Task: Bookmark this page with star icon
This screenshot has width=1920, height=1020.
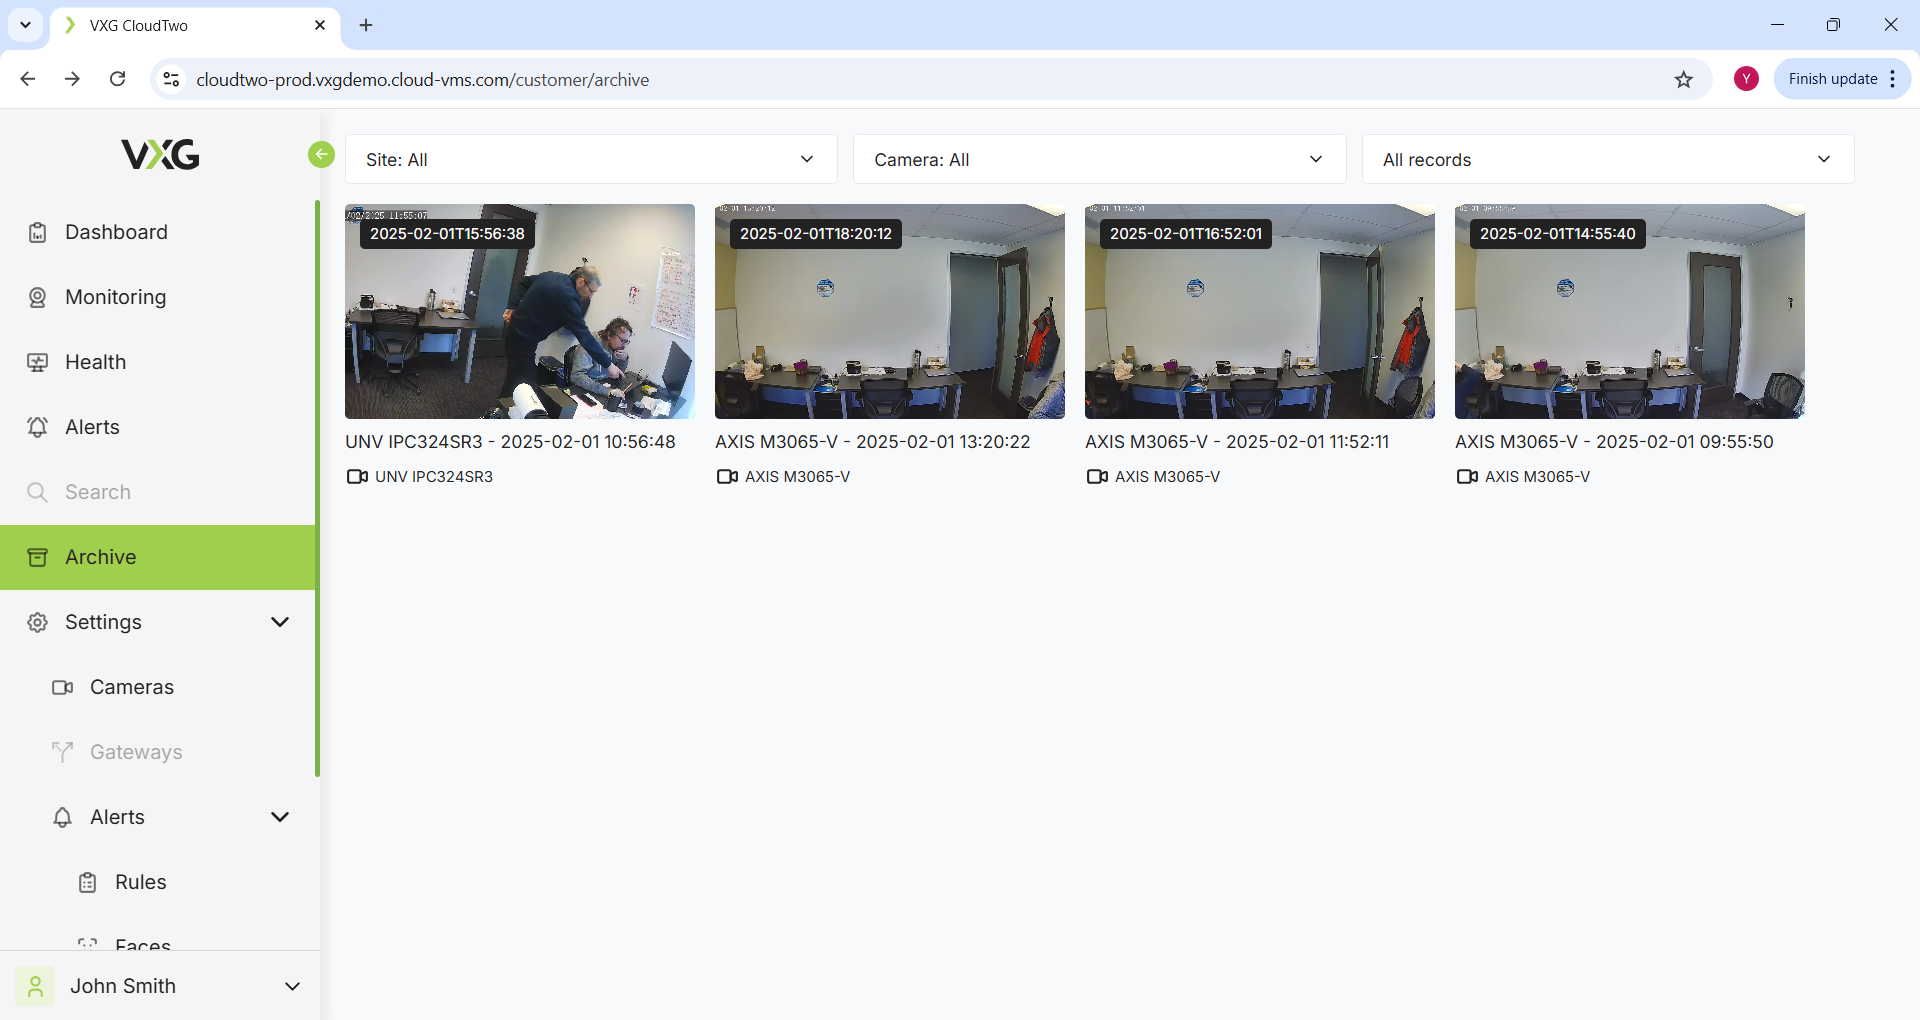Action: [x=1684, y=80]
